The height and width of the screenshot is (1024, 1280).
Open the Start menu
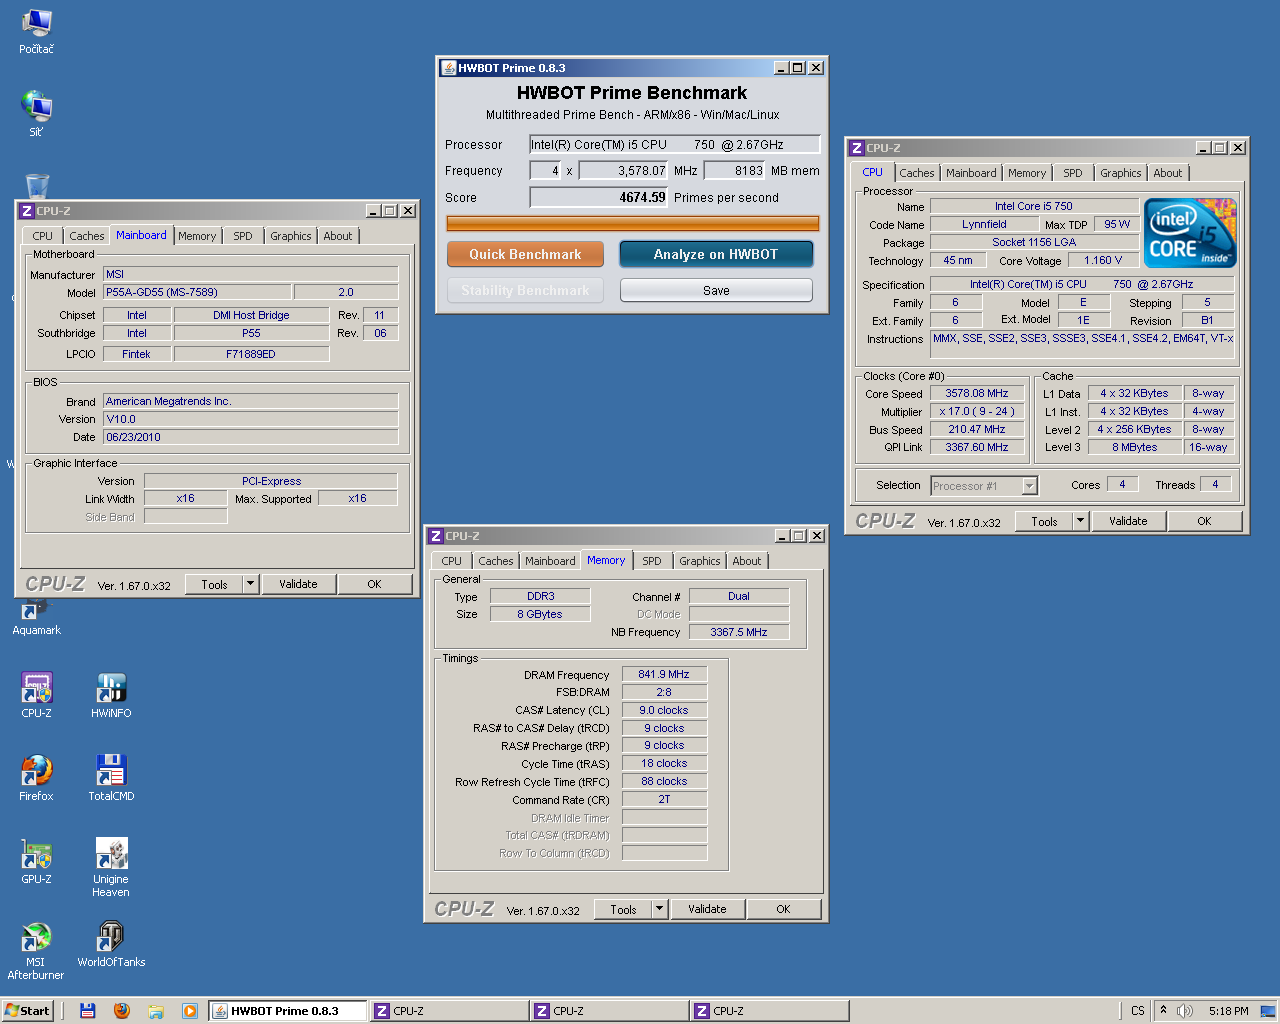pos(27,1011)
